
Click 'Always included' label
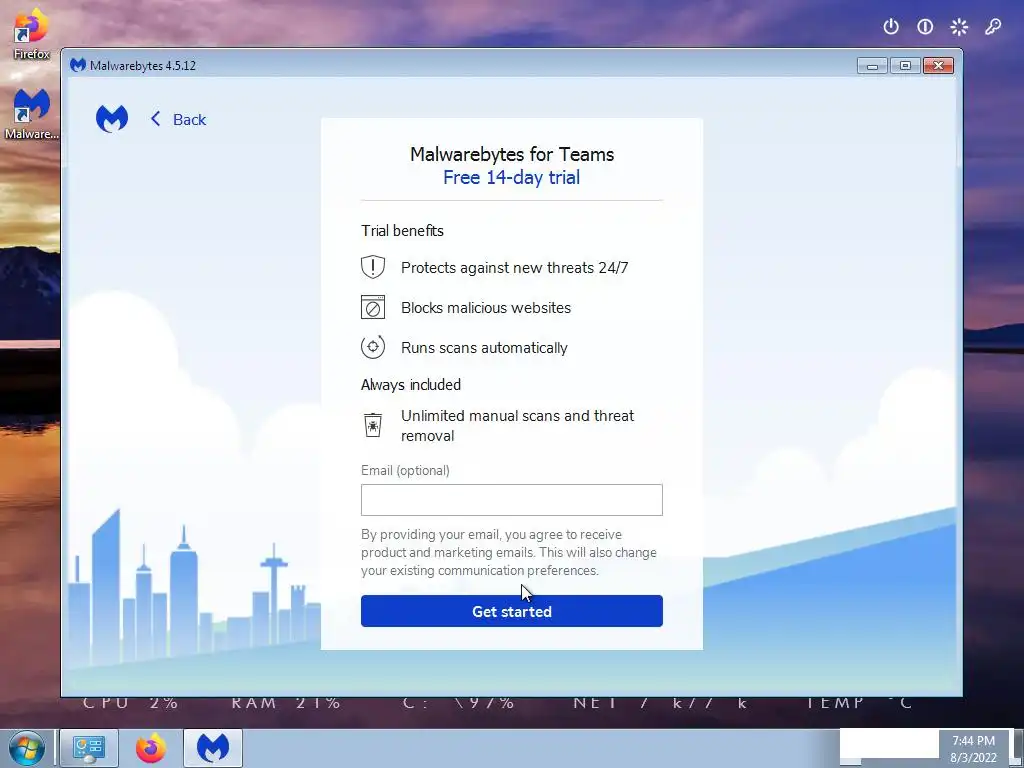(411, 385)
